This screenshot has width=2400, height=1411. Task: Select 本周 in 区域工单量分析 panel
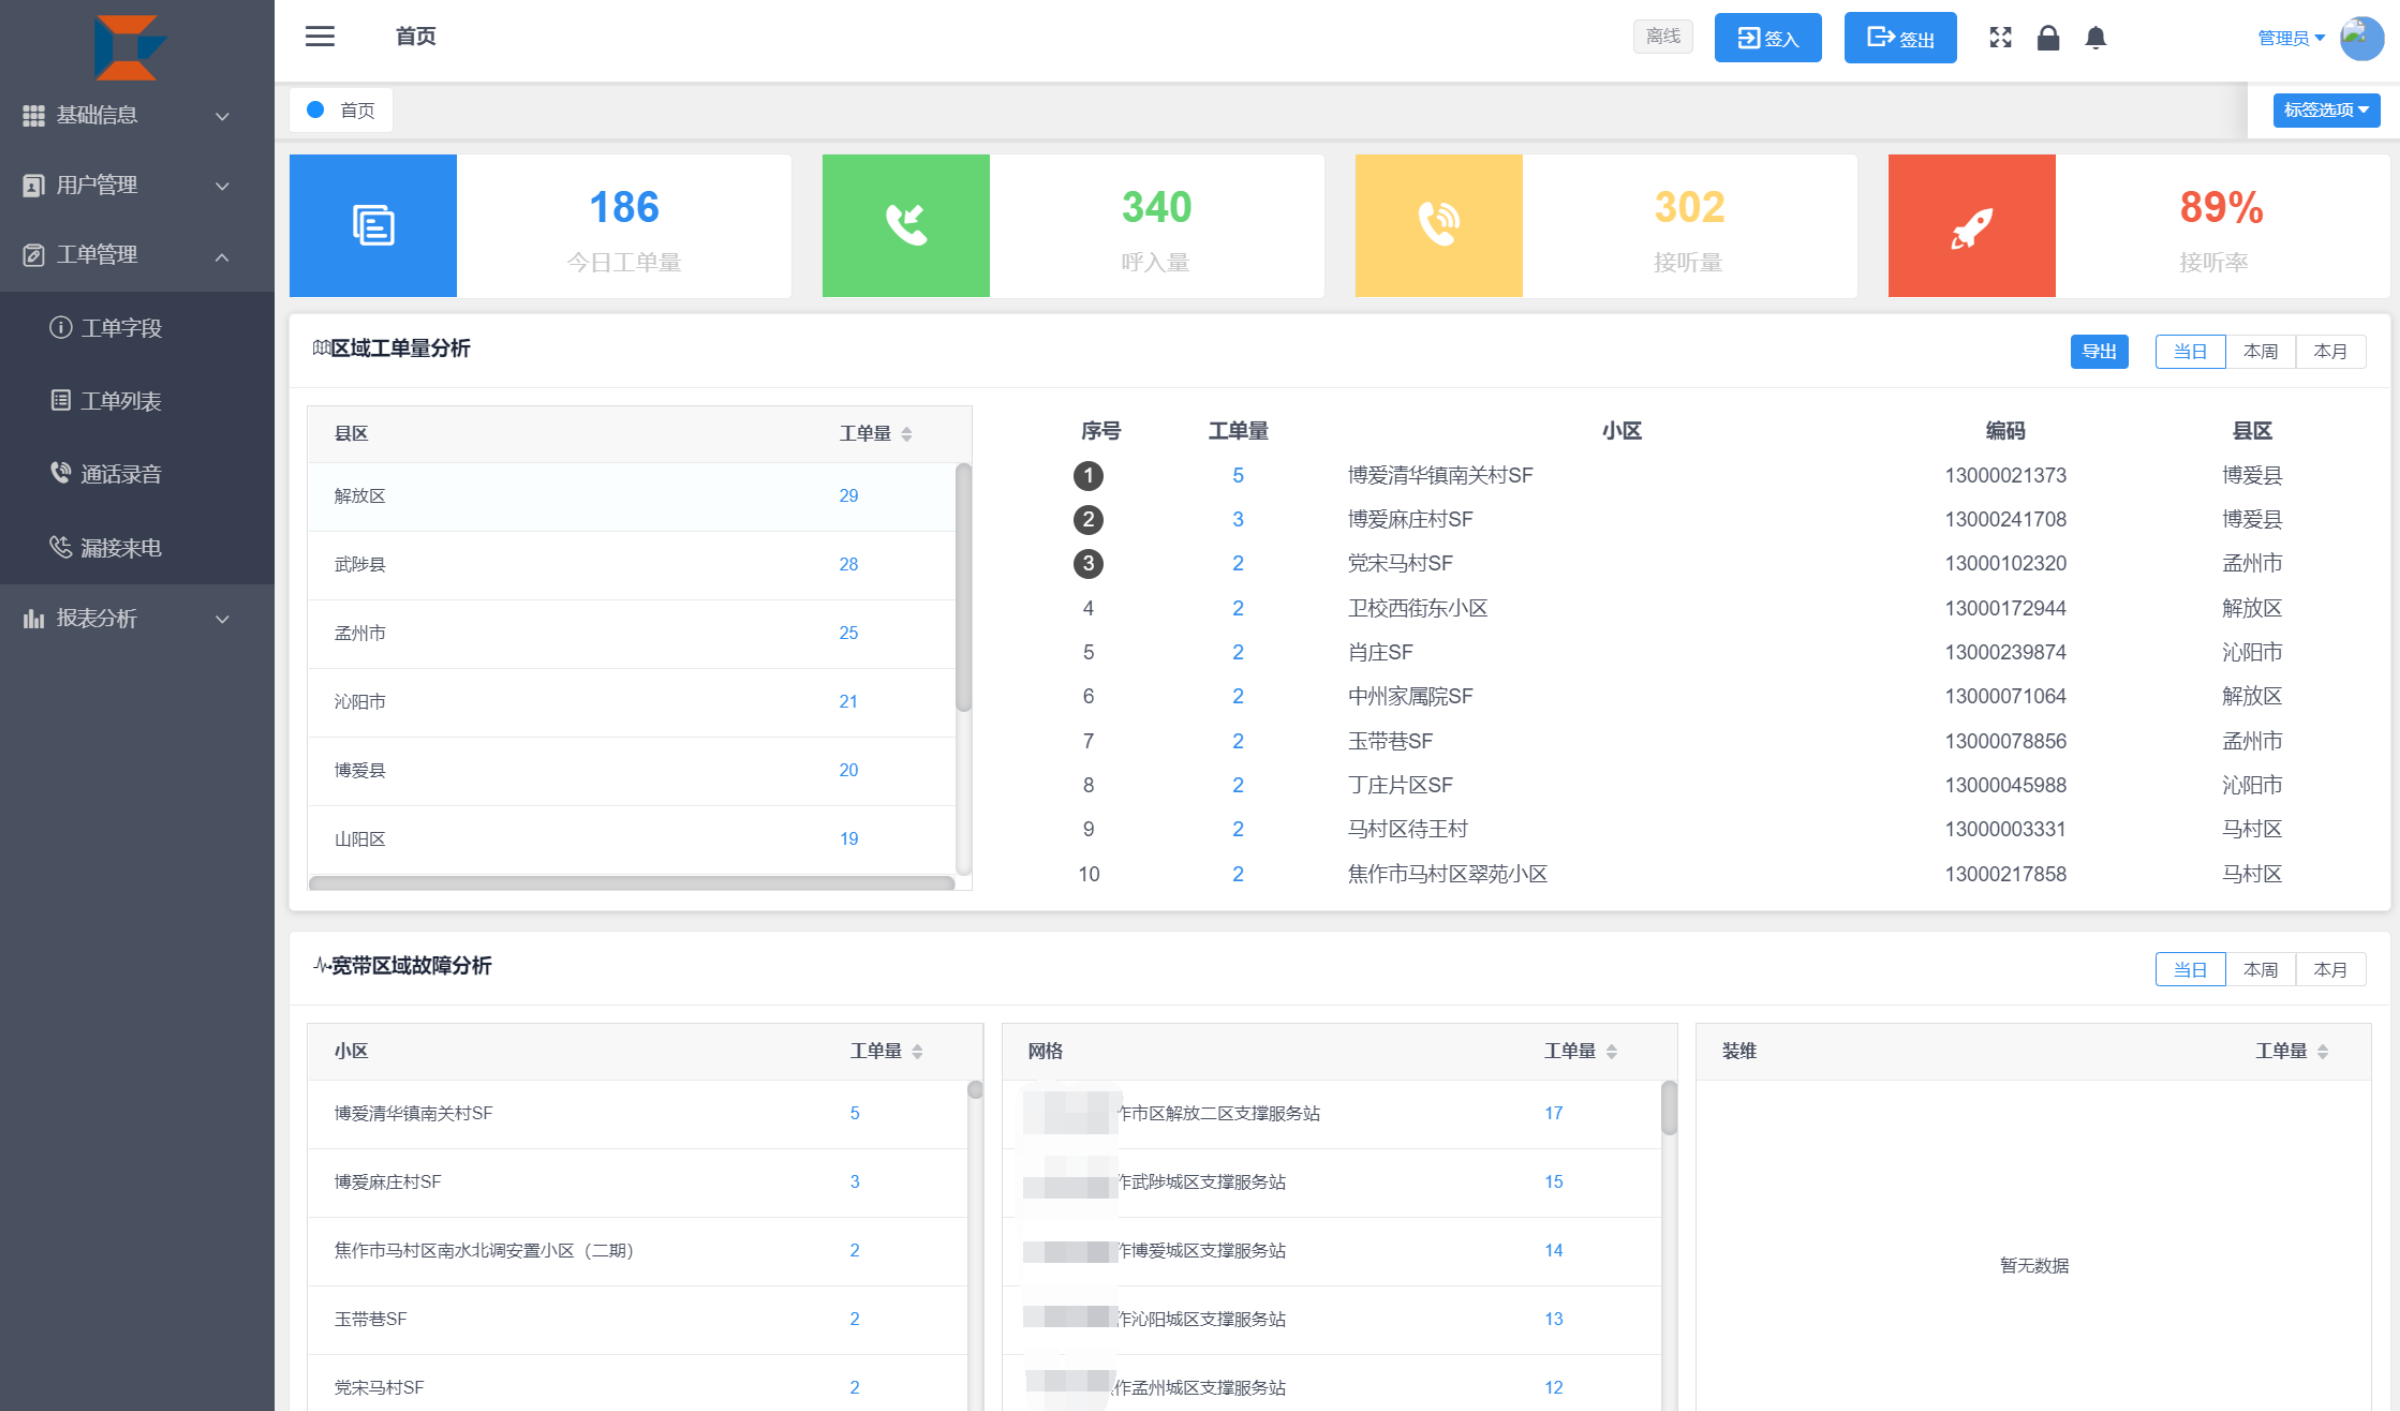point(2260,351)
